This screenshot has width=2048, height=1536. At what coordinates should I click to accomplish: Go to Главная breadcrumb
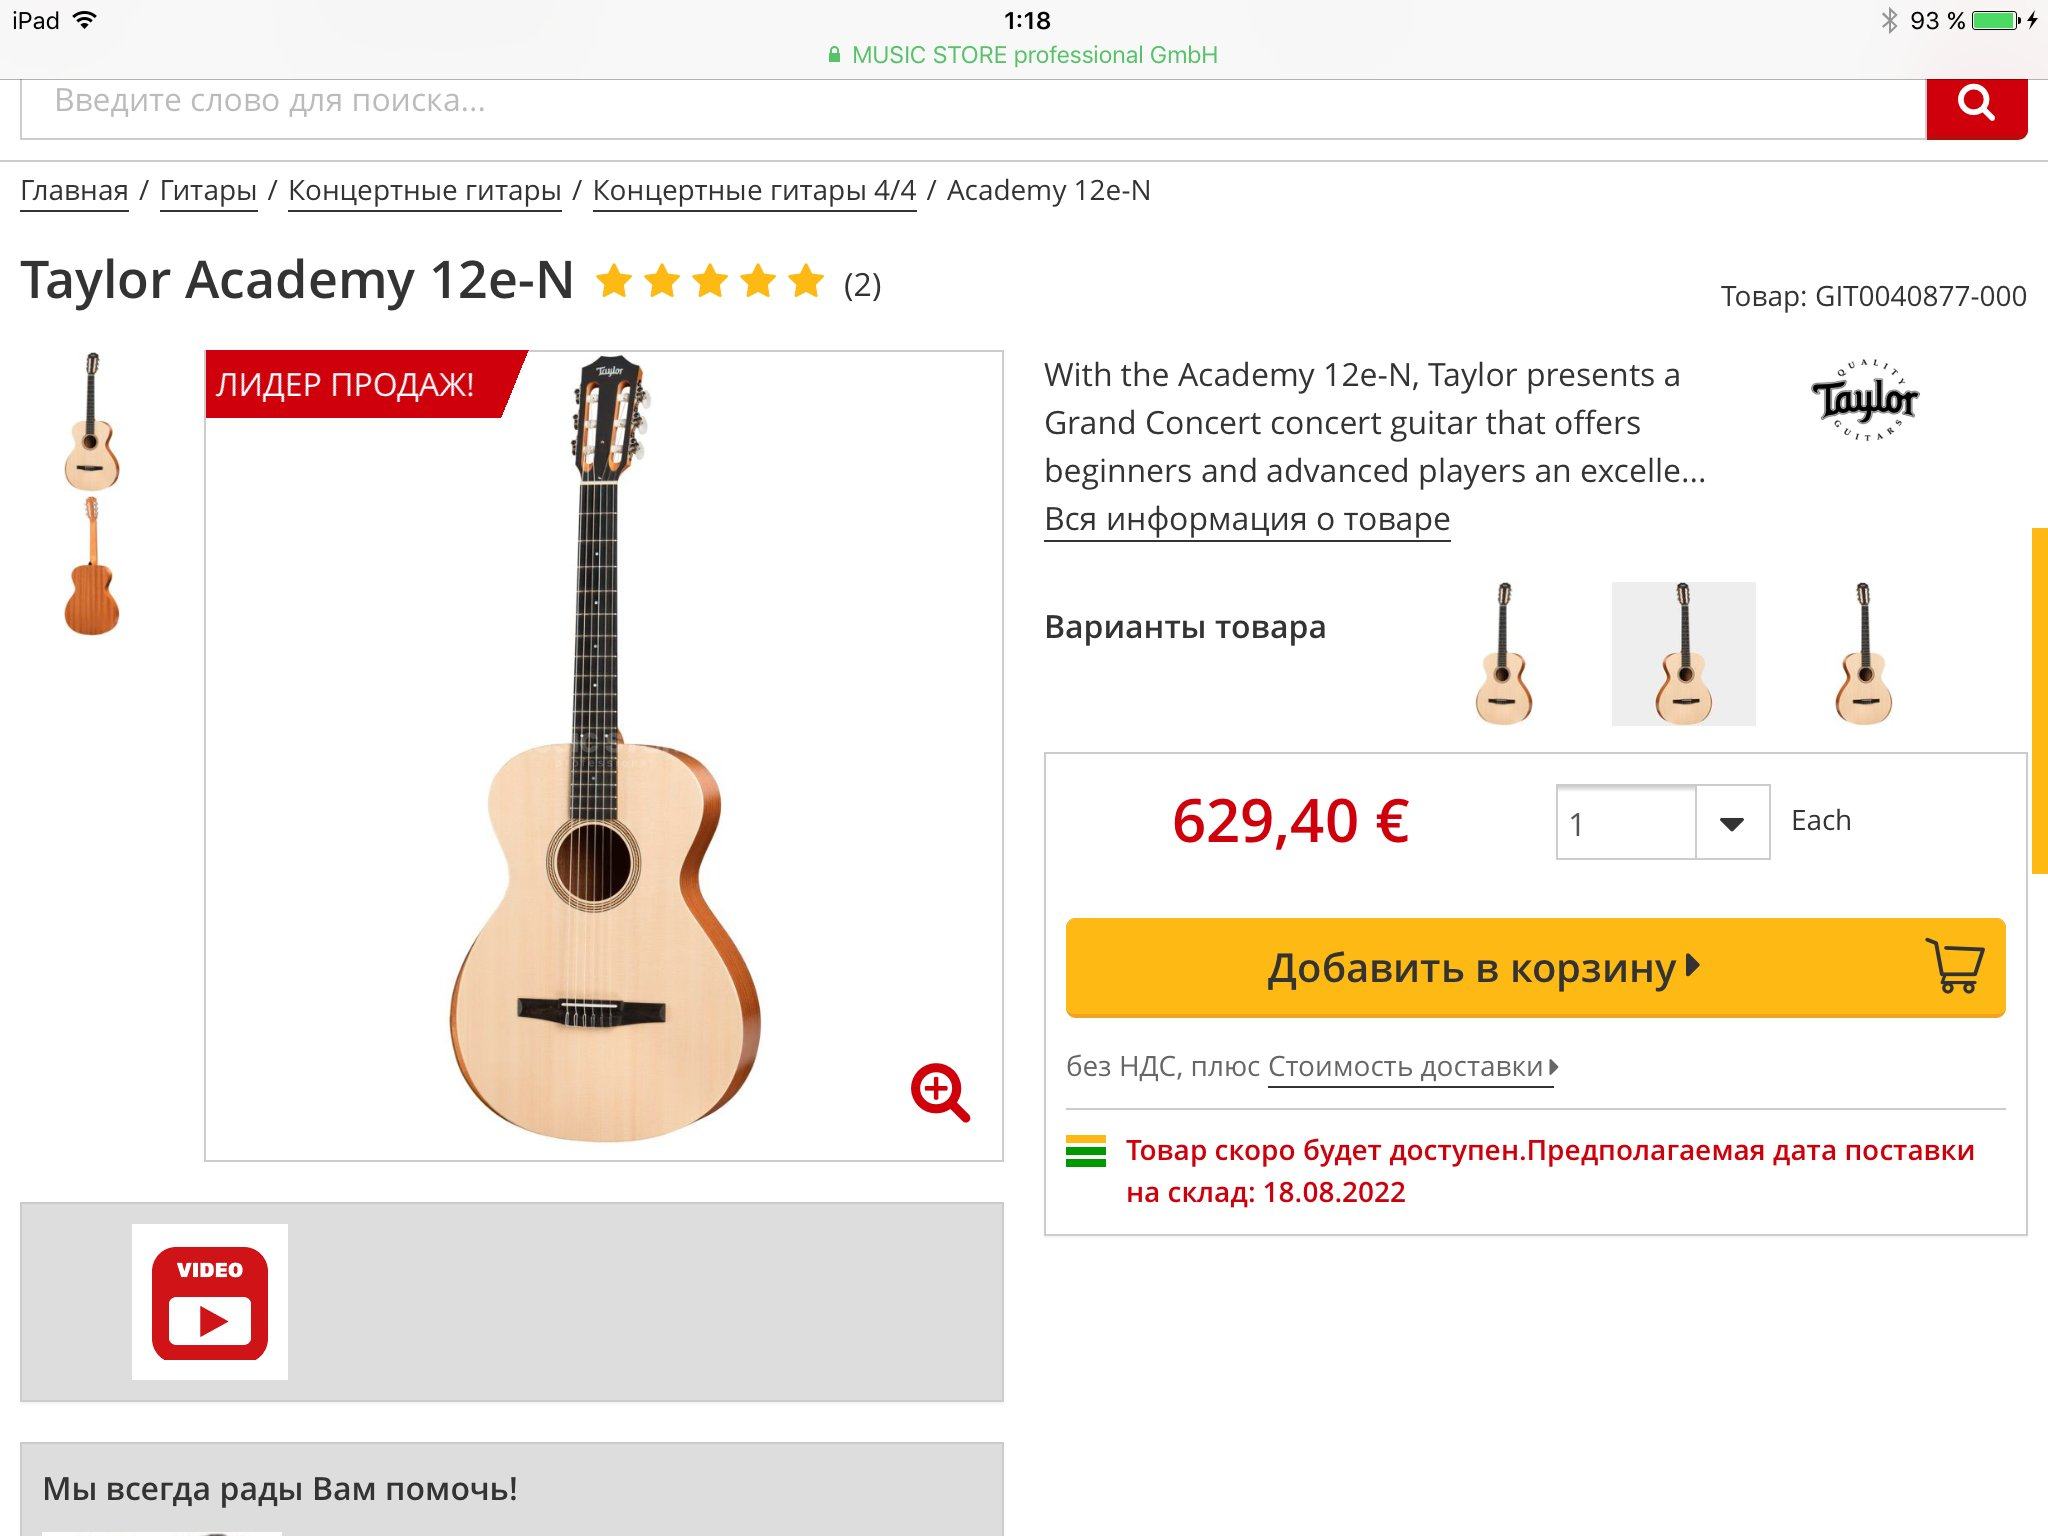(x=74, y=190)
